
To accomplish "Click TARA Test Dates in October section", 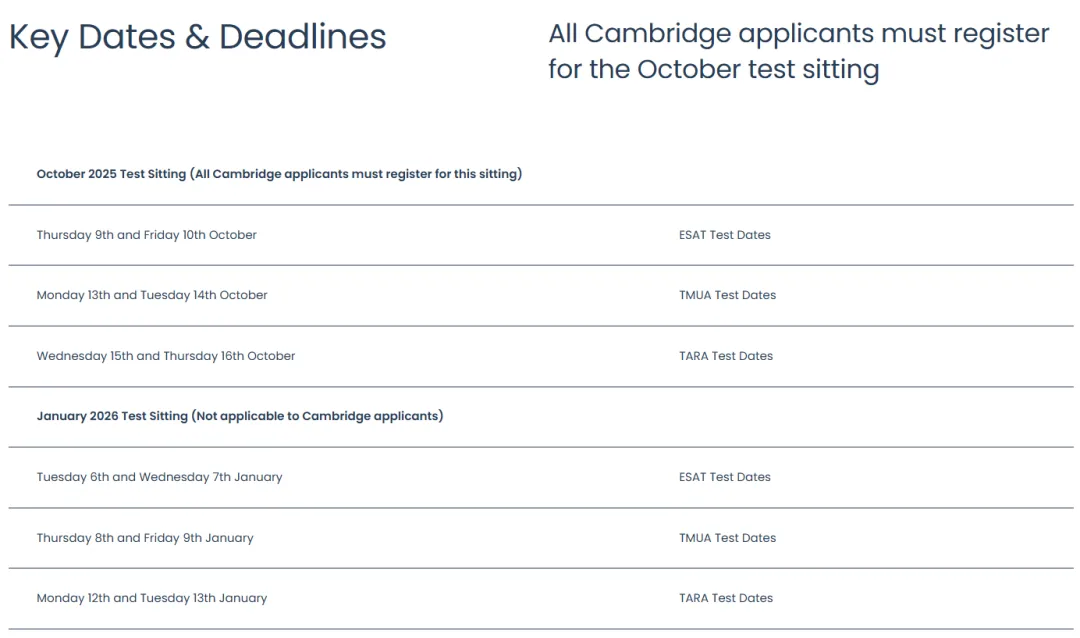I will coord(726,356).
